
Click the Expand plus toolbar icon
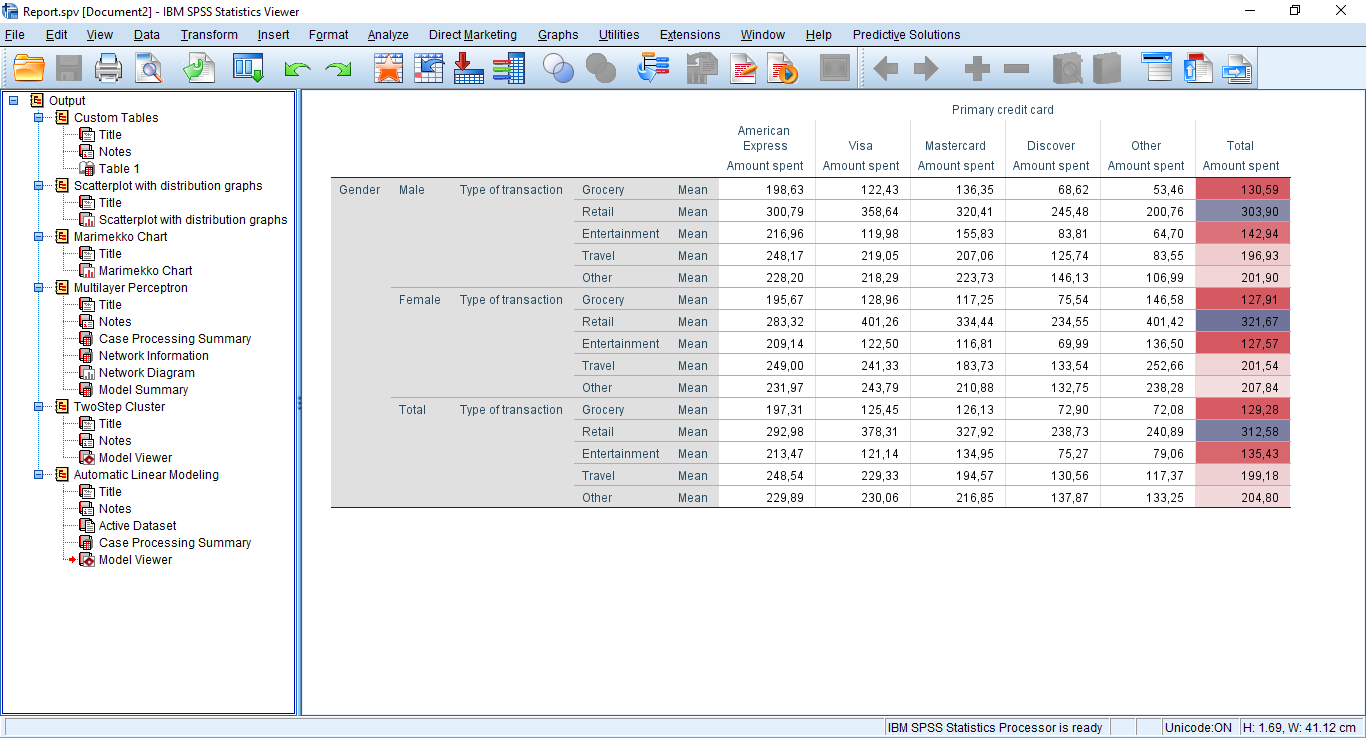pyautogui.click(x=977, y=69)
